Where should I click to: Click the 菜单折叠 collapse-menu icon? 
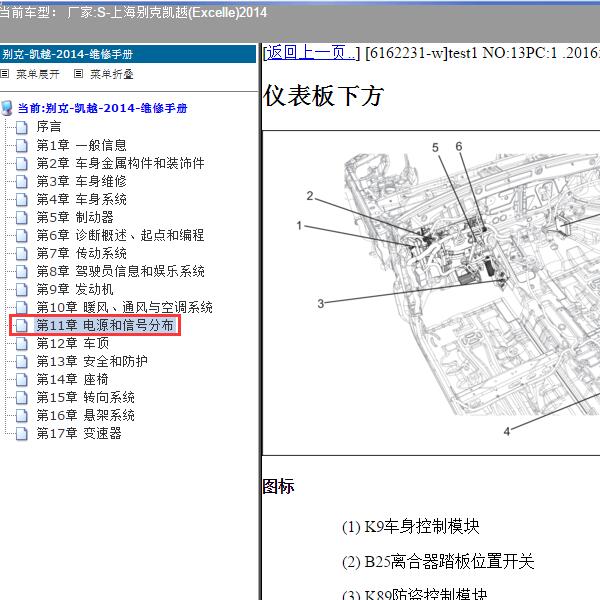pyautogui.click(x=78, y=73)
